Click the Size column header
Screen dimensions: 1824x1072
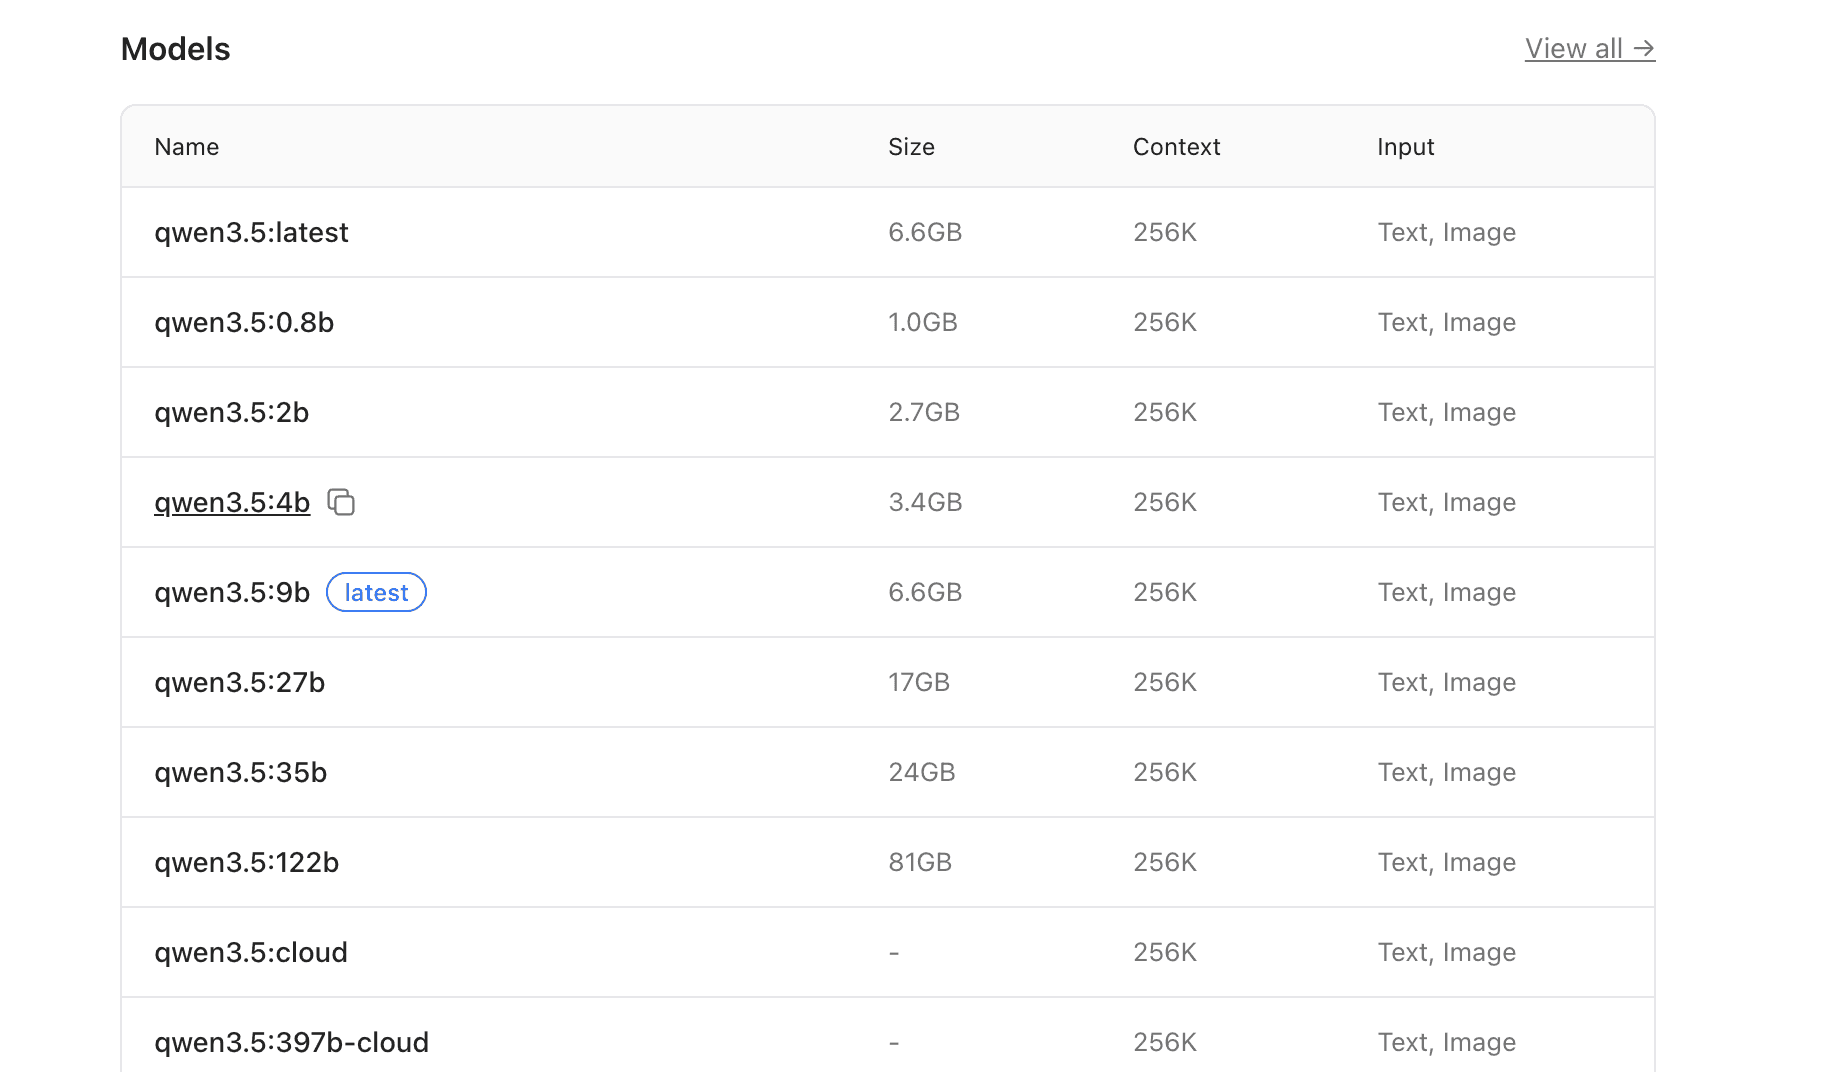click(912, 147)
